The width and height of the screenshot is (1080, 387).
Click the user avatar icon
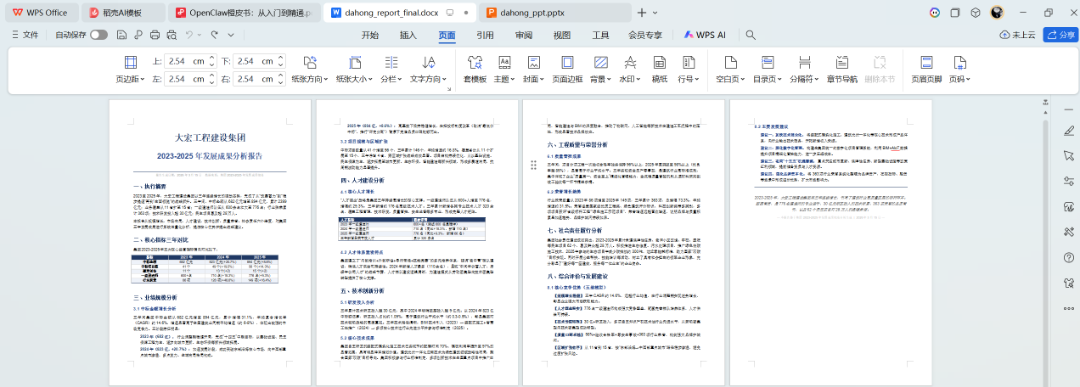click(x=997, y=12)
